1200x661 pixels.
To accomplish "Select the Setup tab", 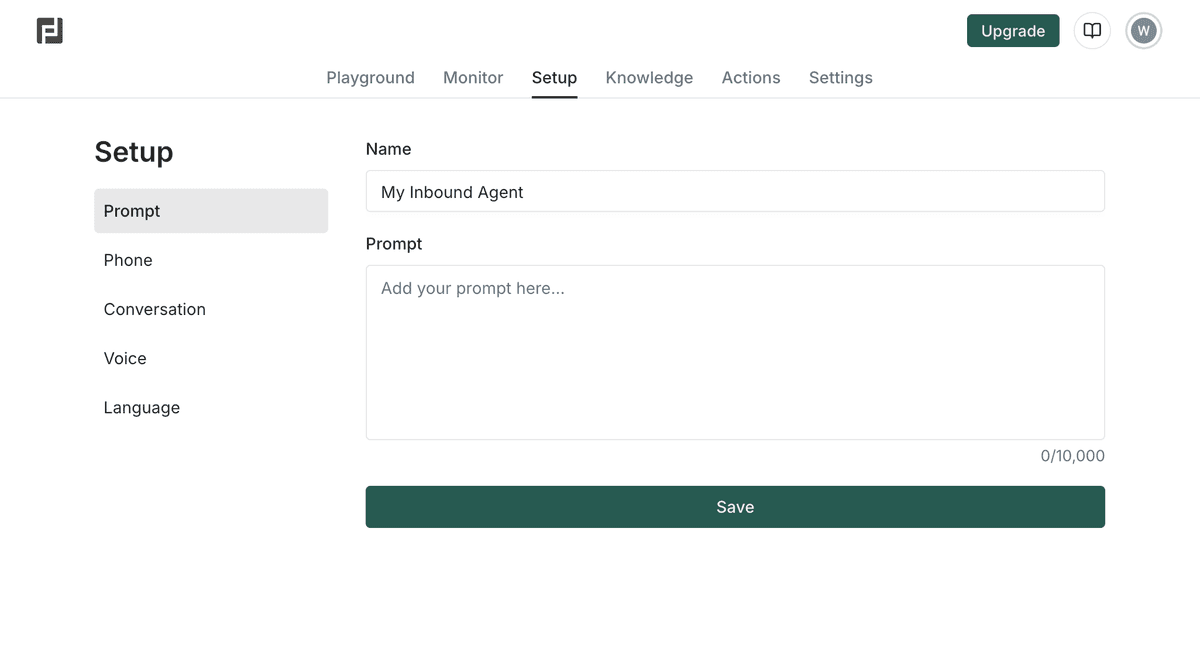I will 554,77.
